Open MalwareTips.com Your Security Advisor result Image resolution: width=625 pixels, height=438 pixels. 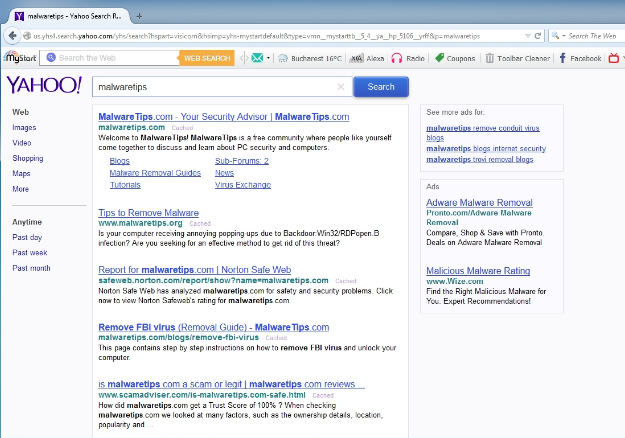[x=224, y=117]
